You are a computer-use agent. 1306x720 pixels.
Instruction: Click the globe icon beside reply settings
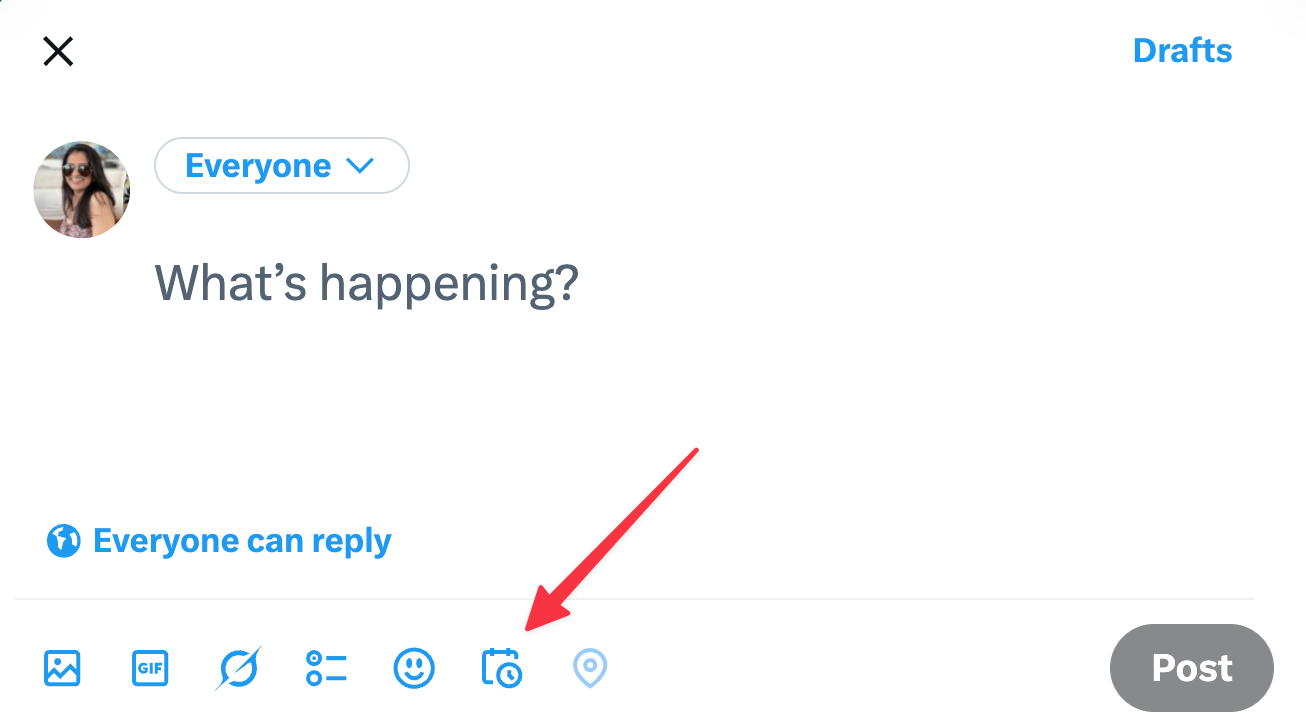63,540
